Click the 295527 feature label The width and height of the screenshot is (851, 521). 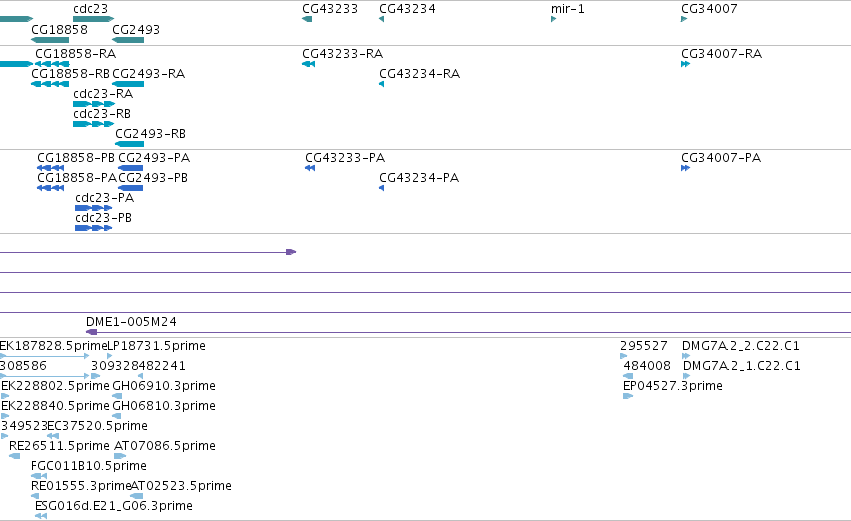point(644,346)
